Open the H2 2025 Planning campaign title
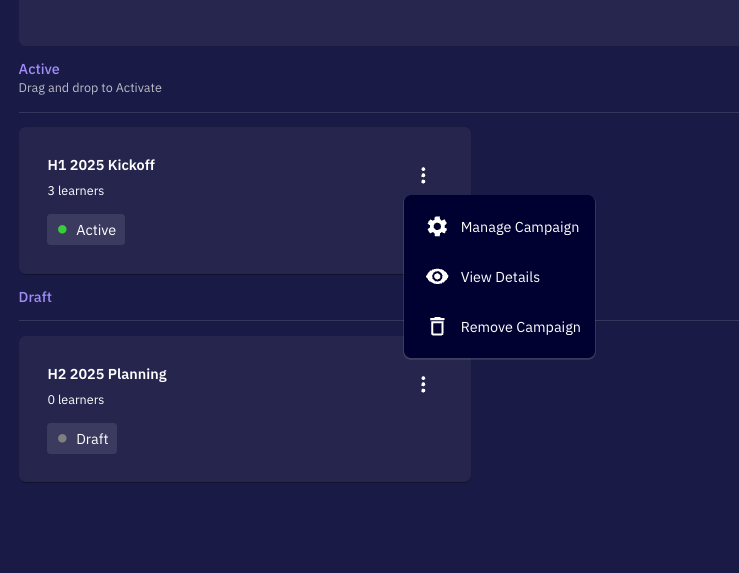739x573 pixels. point(107,374)
